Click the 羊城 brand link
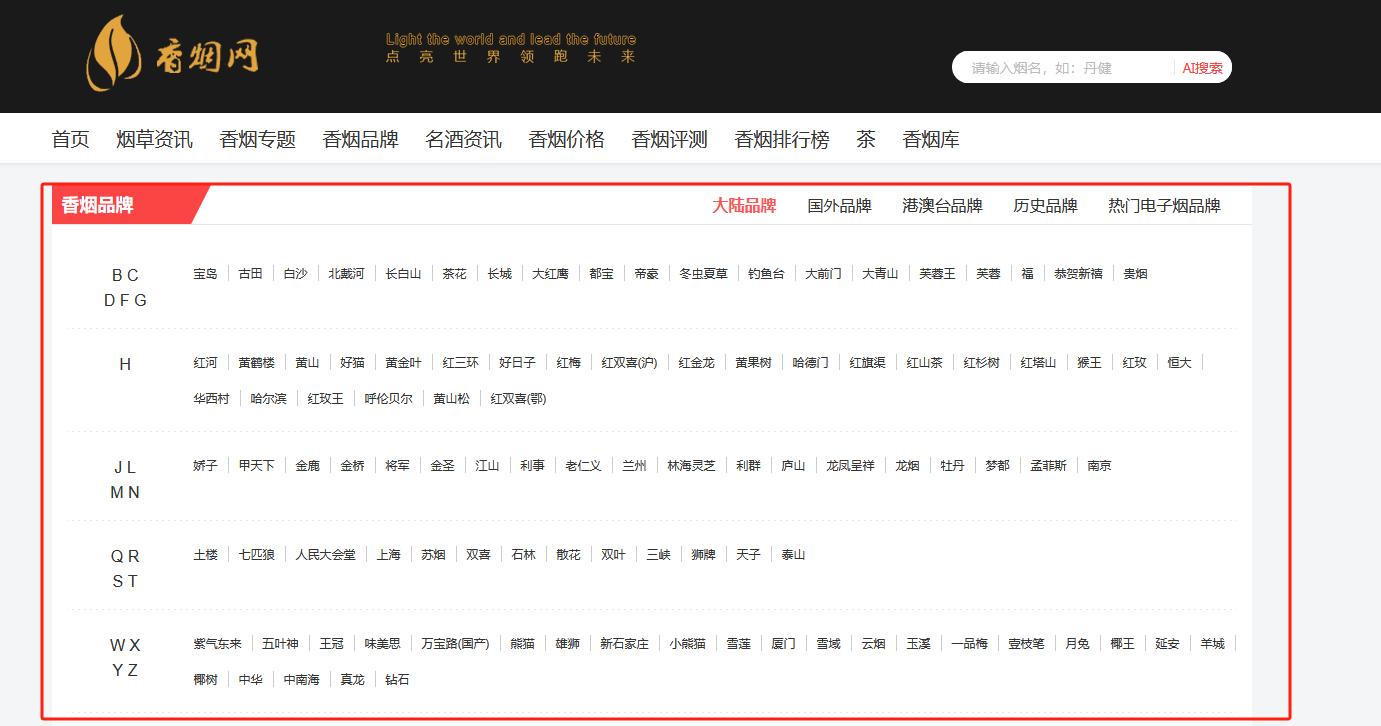The image size is (1381, 726). (x=1212, y=643)
